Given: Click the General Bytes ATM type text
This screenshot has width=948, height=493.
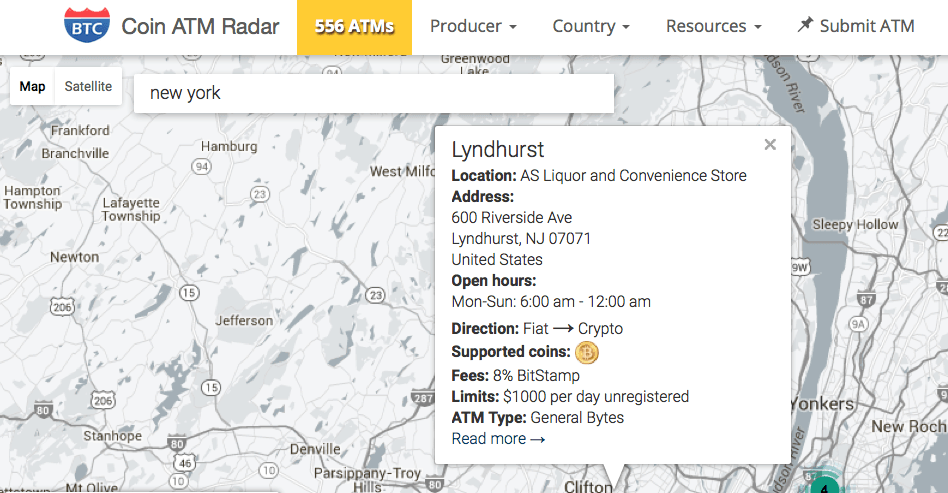Looking at the screenshot, I should [x=577, y=417].
